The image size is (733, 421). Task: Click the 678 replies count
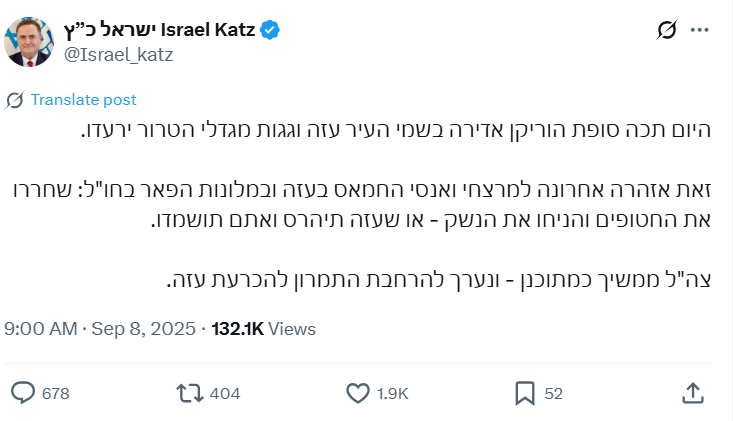coord(56,393)
